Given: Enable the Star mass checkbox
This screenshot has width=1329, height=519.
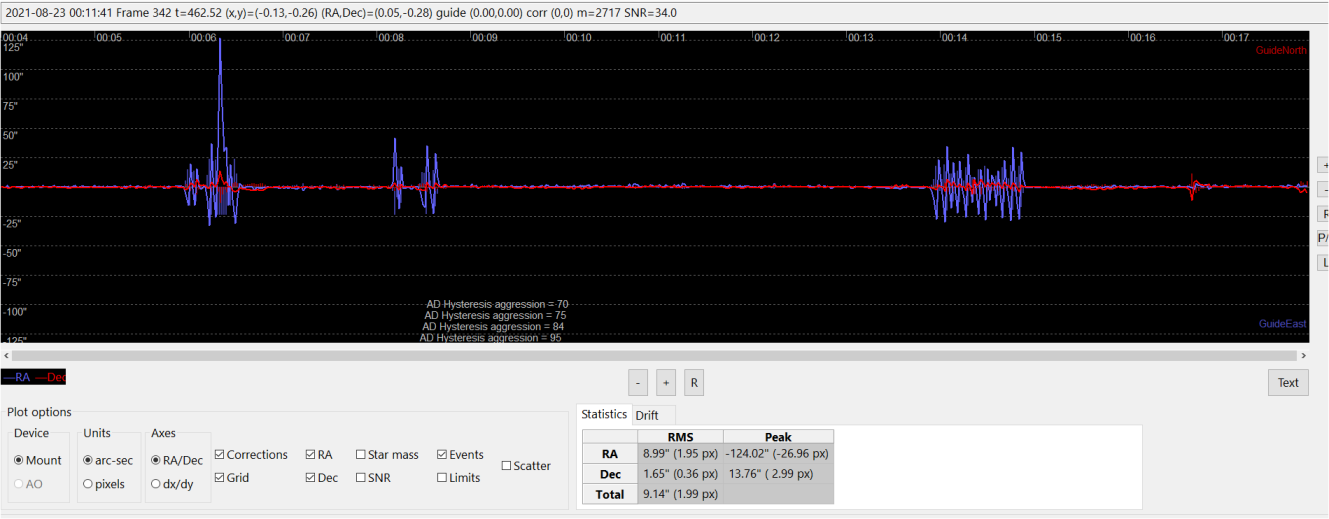Looking at the screenshot, I should tap(387, 454).
